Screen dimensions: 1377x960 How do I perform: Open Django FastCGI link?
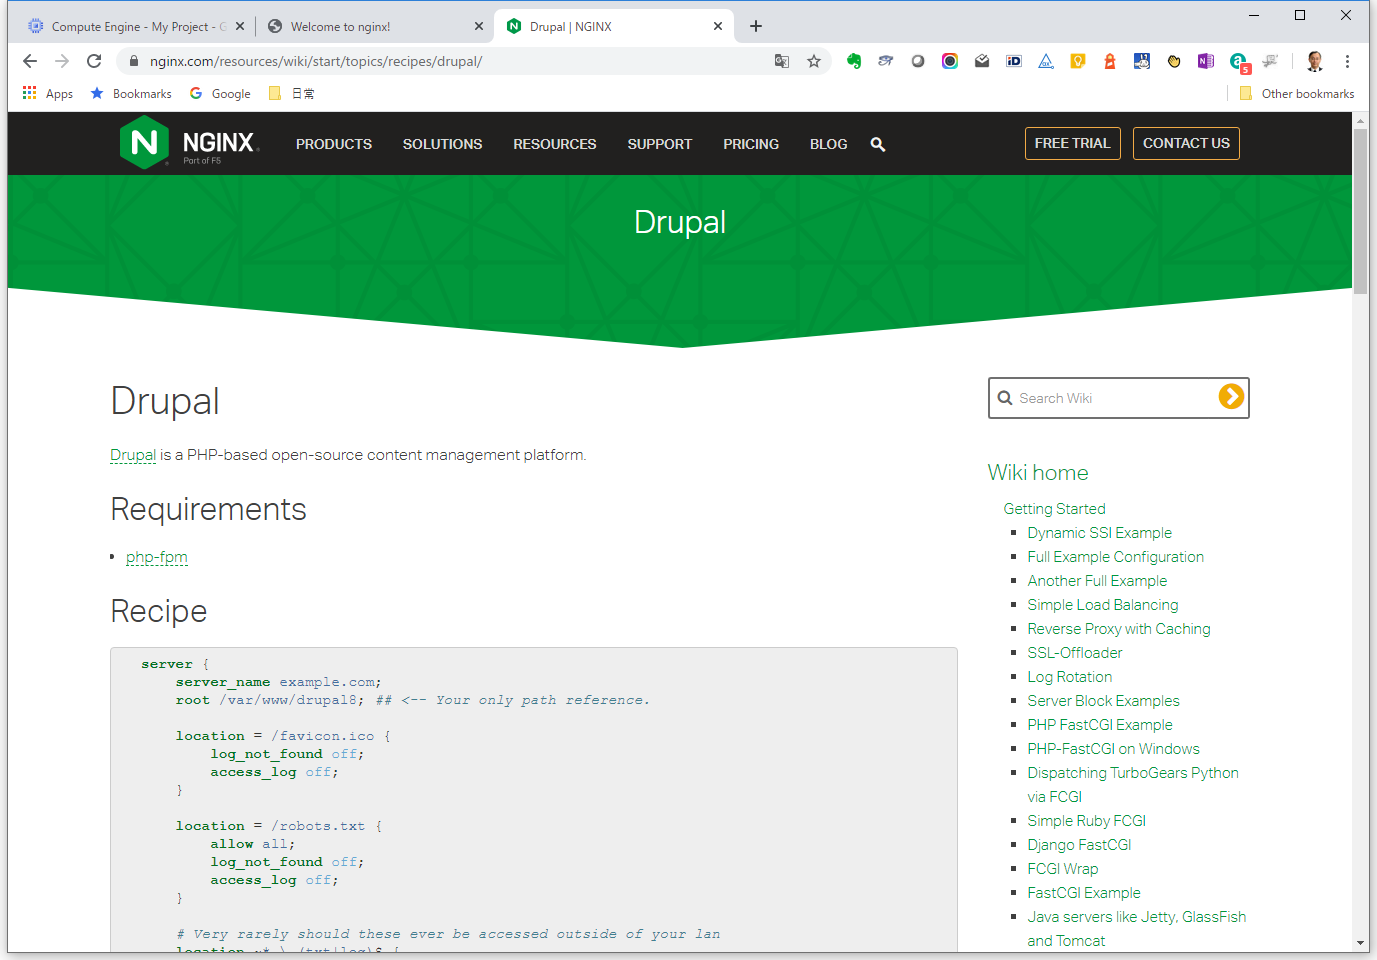pyautogui.click(x=1079, y=845)
